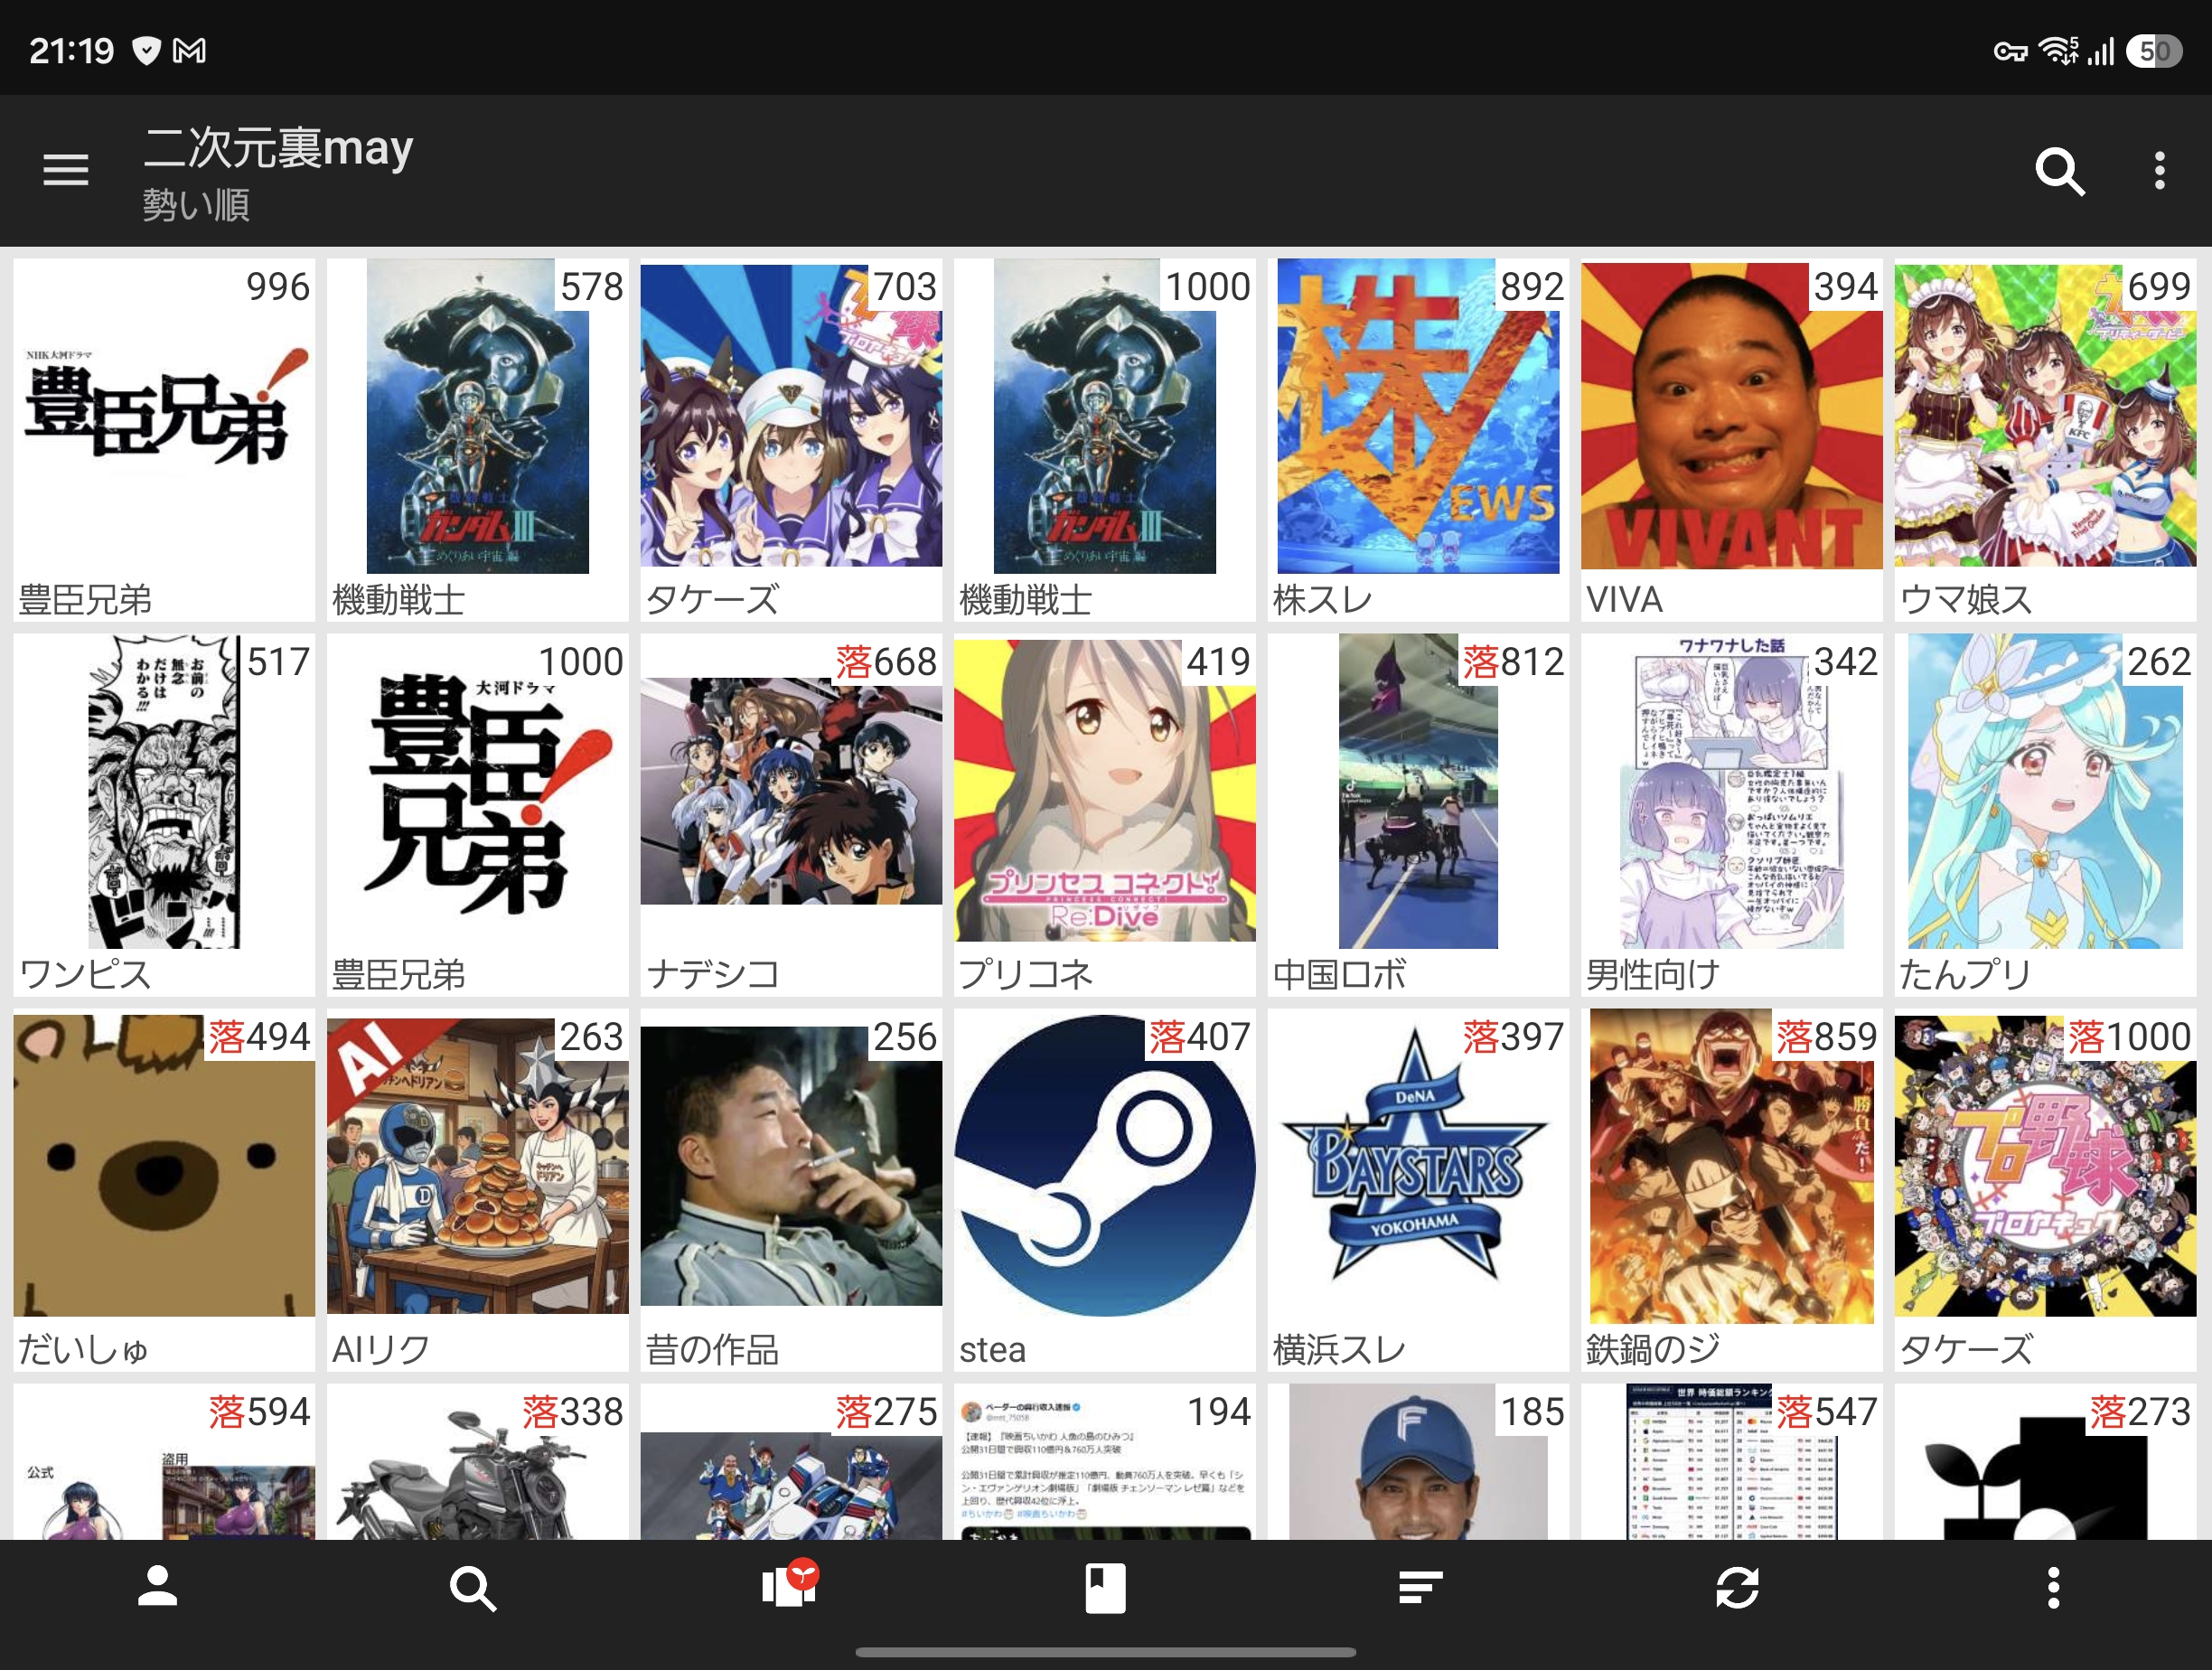Open the ウマ娘ス thread with 699 replies
Screen dimensions: 2212x1670
2045,440
